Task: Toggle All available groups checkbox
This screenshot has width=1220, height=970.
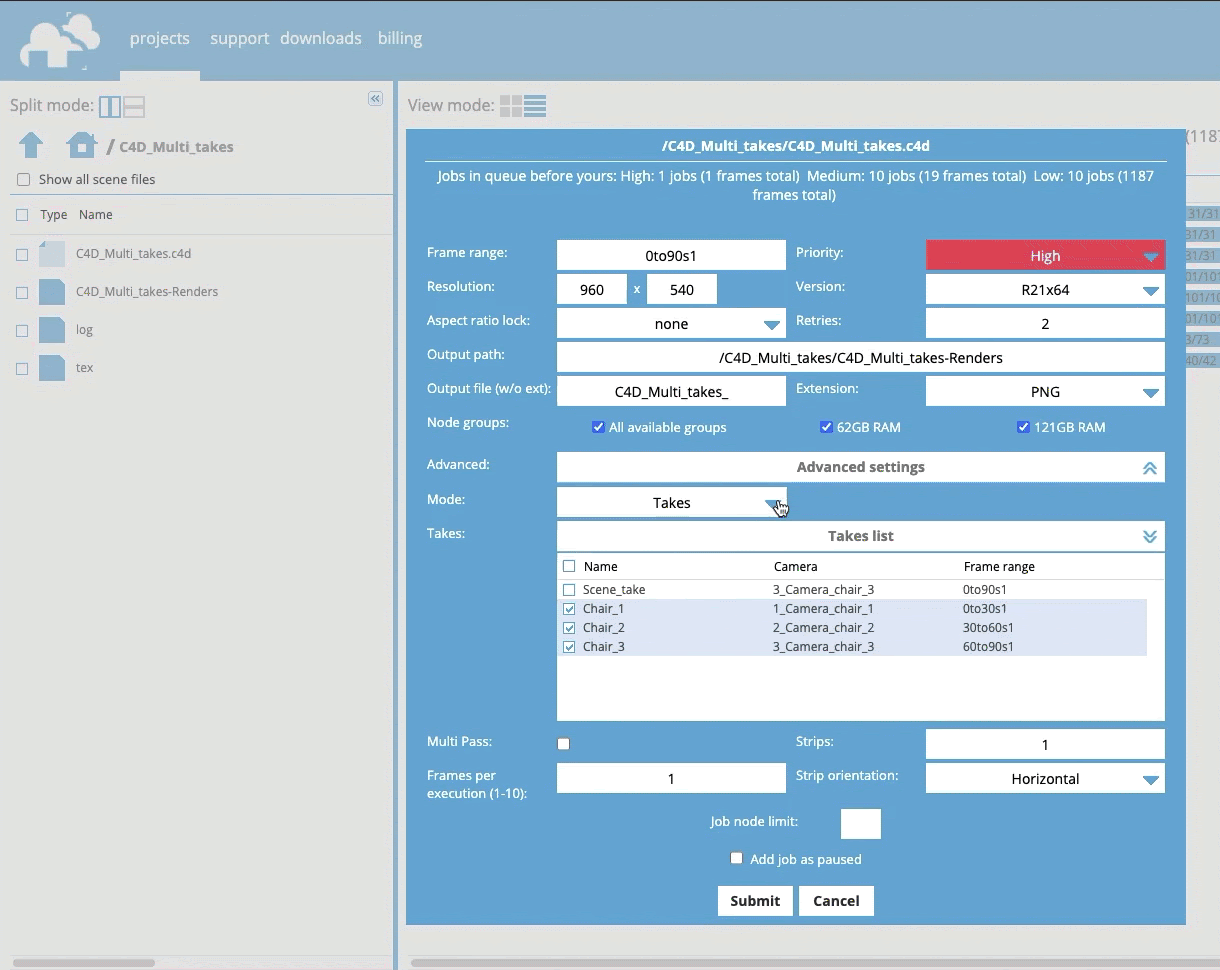Action: (x=598, y=427)
